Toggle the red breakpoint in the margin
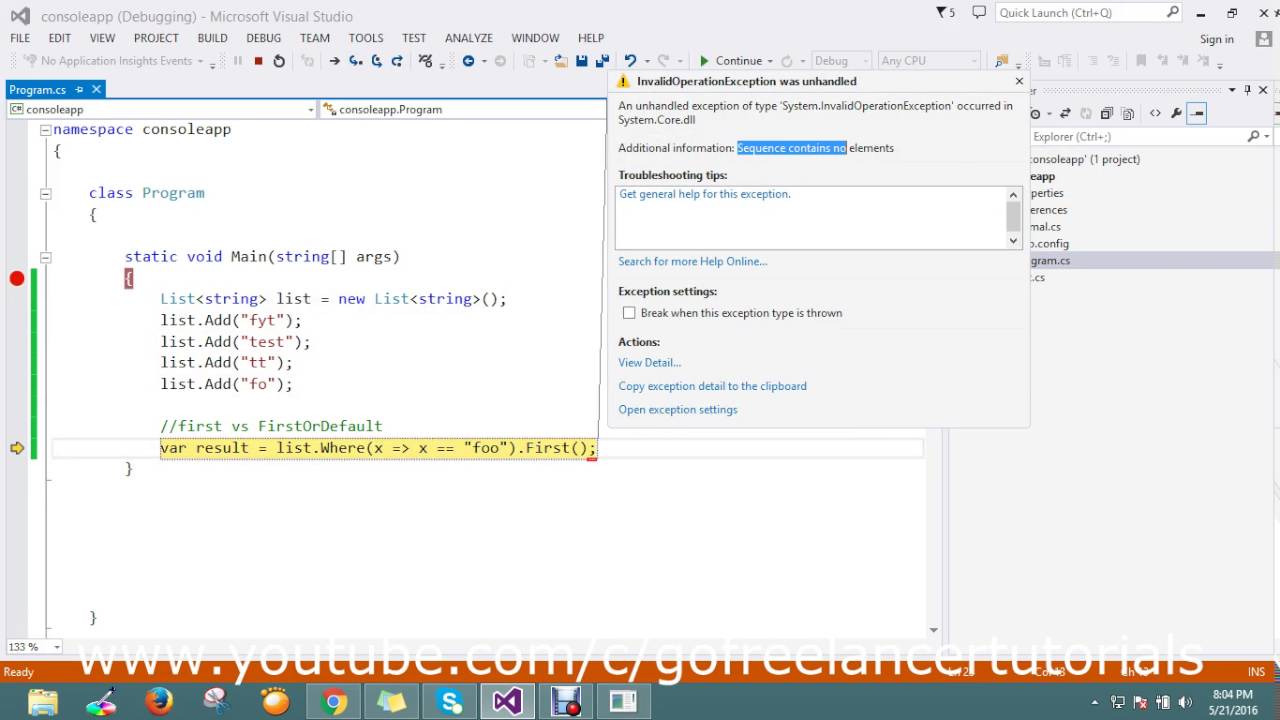Screen dimensions: 1280x720 (x=17, y=278)
